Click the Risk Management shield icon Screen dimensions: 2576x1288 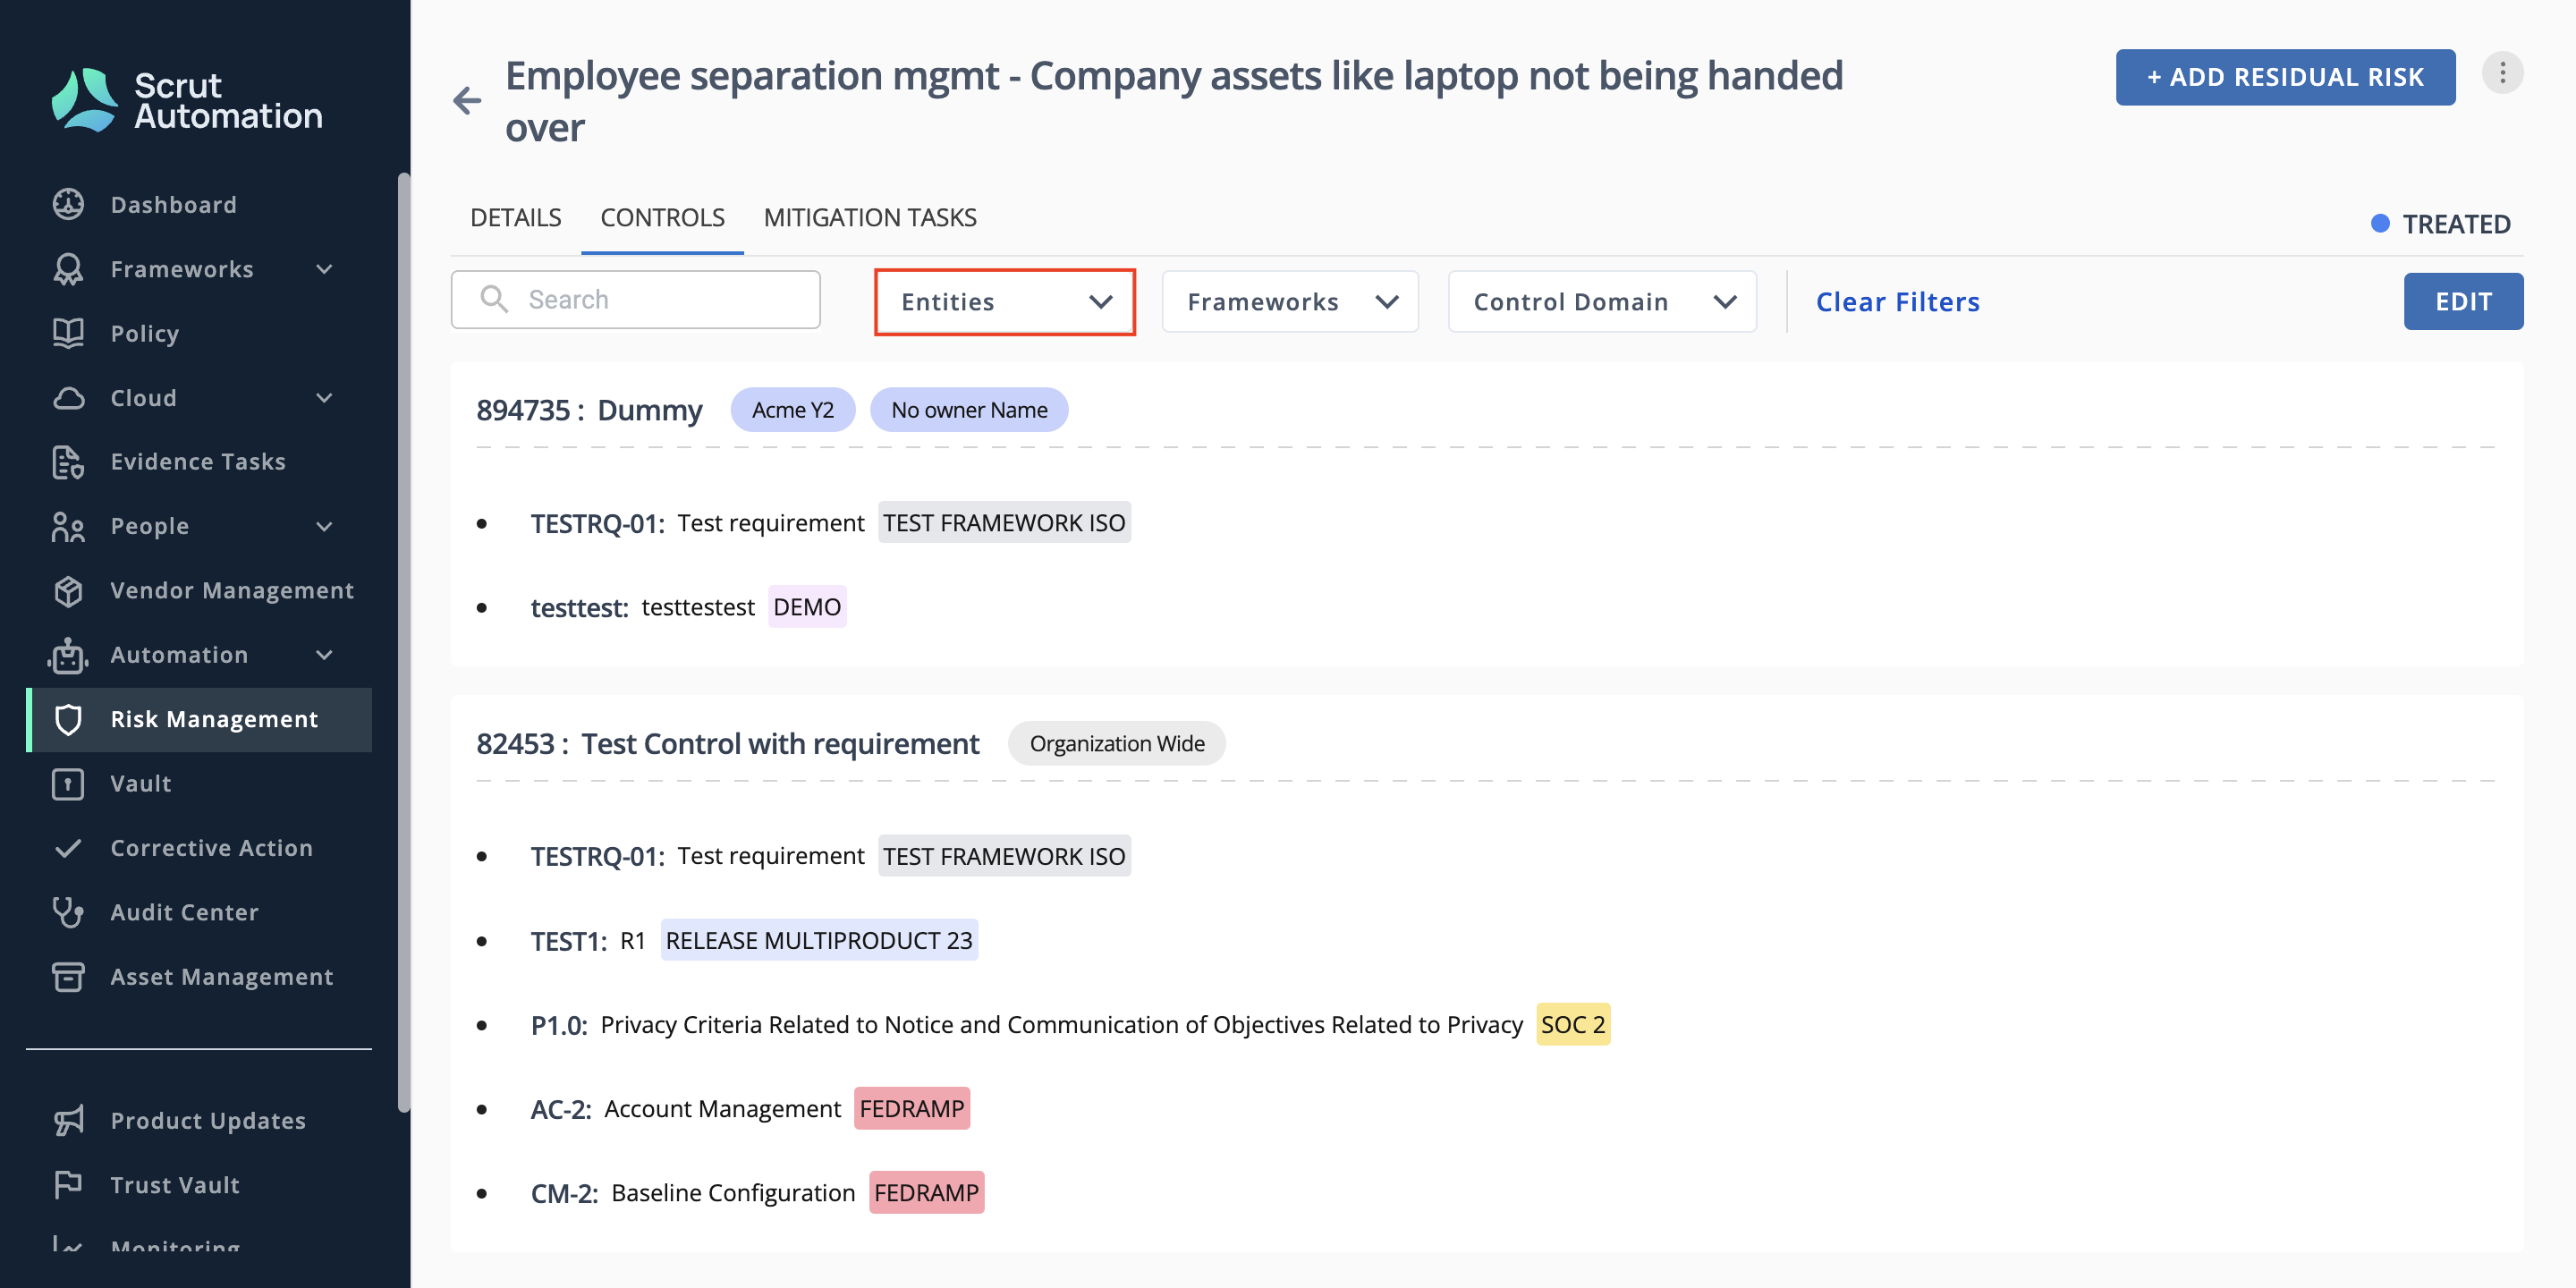click(68, 719)
